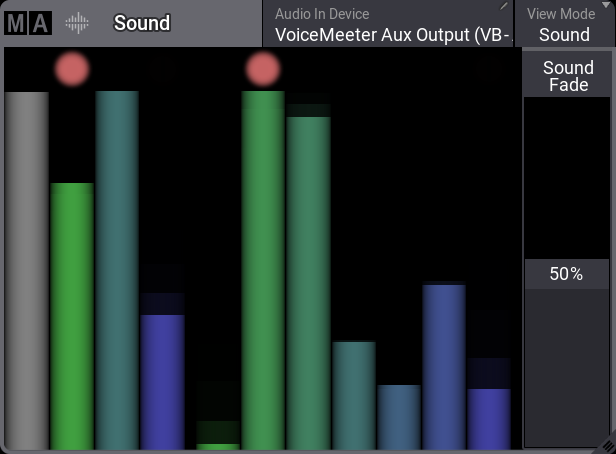Select the first bright green frequency bar
Image resolution: width=616 pixels, height=454 pixels.
[72, 315]
